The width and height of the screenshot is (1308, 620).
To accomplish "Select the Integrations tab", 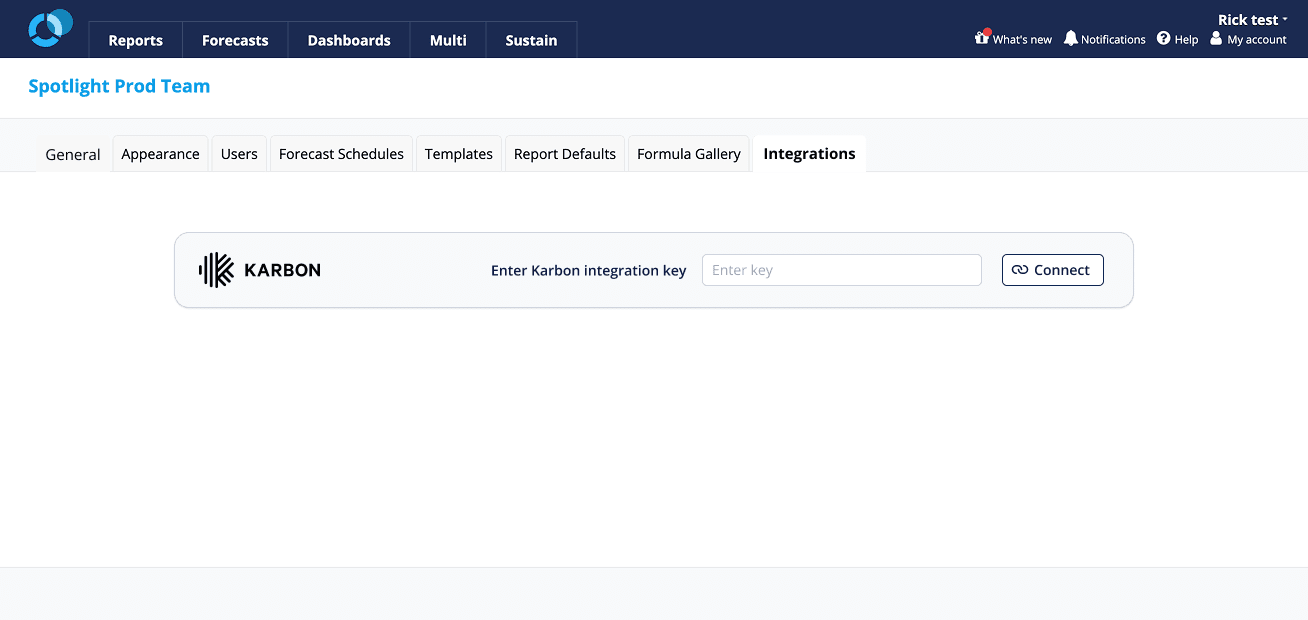I will coord(809,154).
